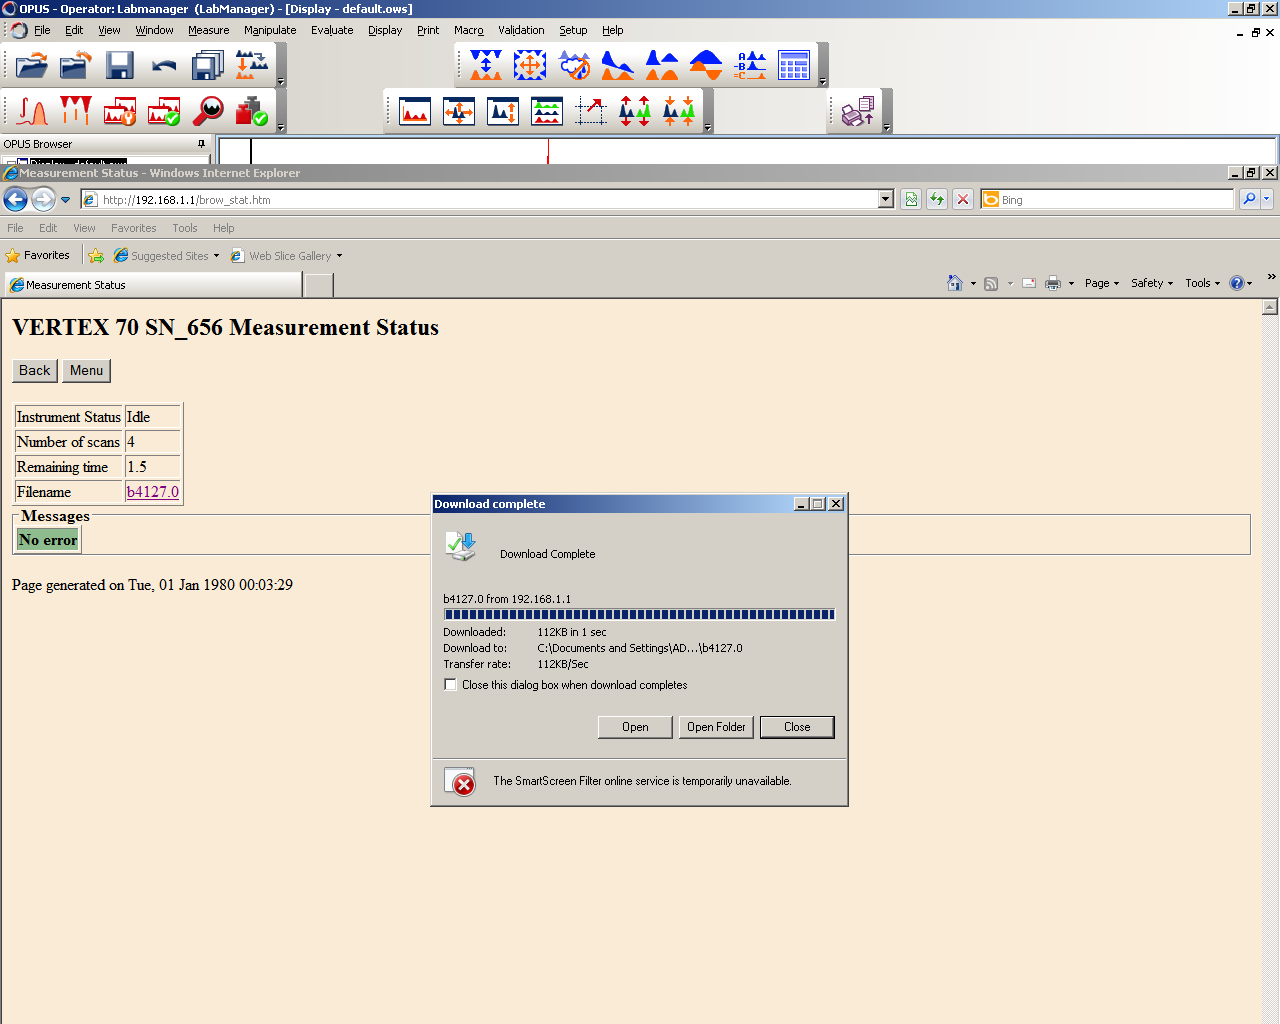The image size is (1280, 1024).
Task: Click the Open Folder button
Action: [x=716, y=727]
